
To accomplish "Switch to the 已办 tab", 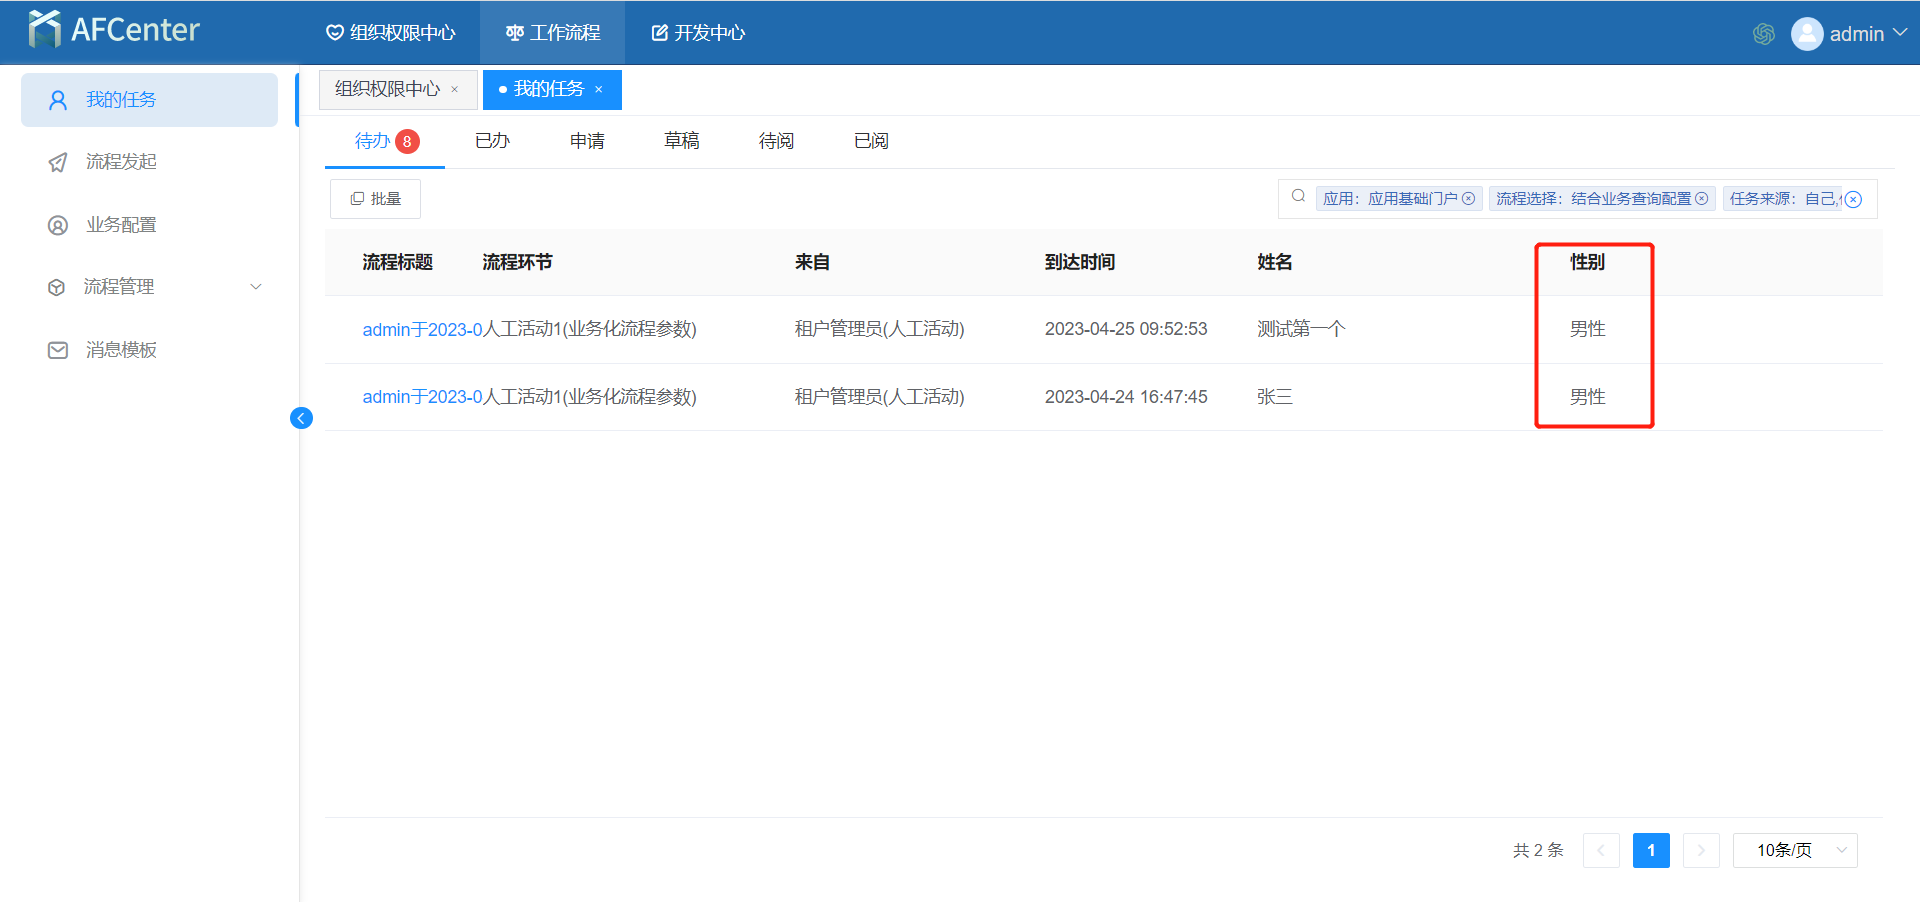I will pyautogui.click(x=492, y=141).
